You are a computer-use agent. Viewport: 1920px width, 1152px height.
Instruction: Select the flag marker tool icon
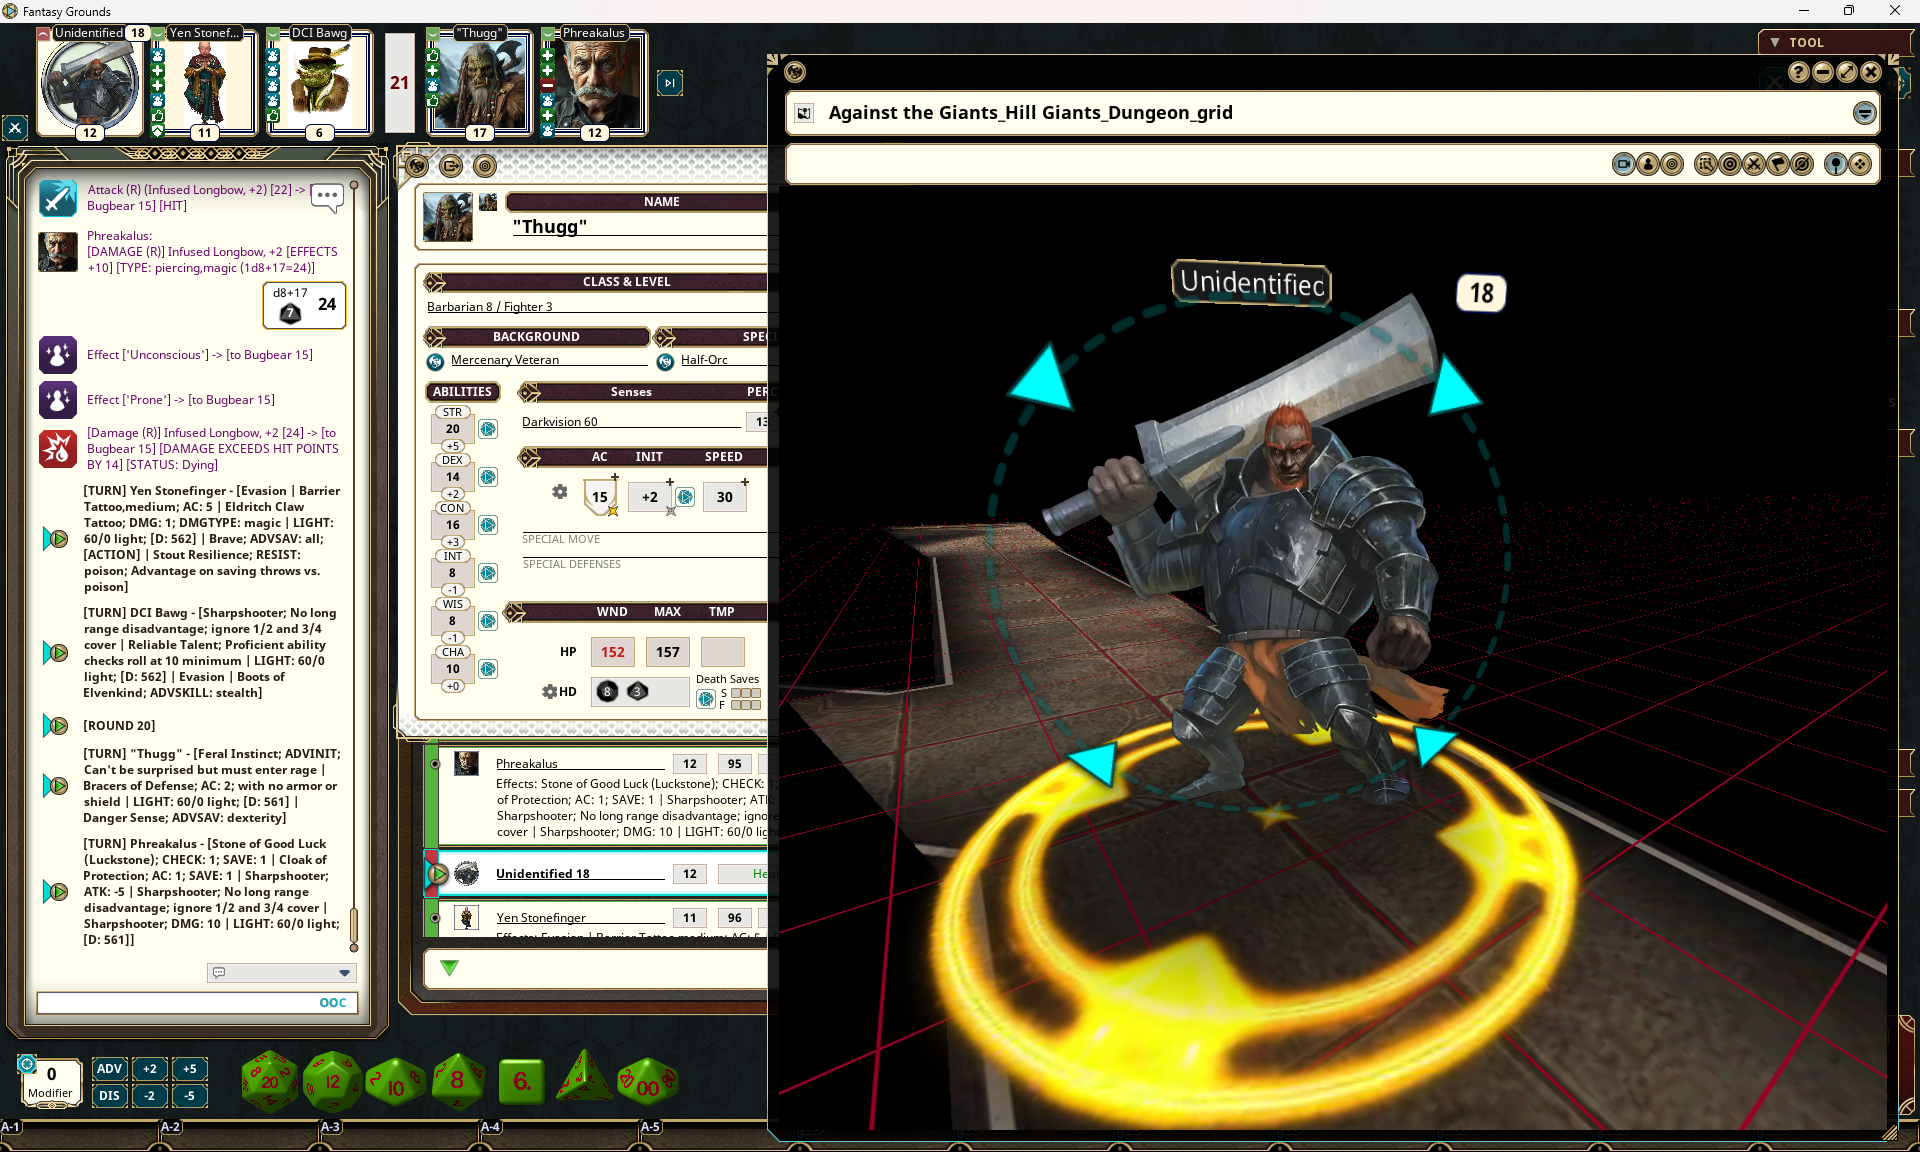1778,164
